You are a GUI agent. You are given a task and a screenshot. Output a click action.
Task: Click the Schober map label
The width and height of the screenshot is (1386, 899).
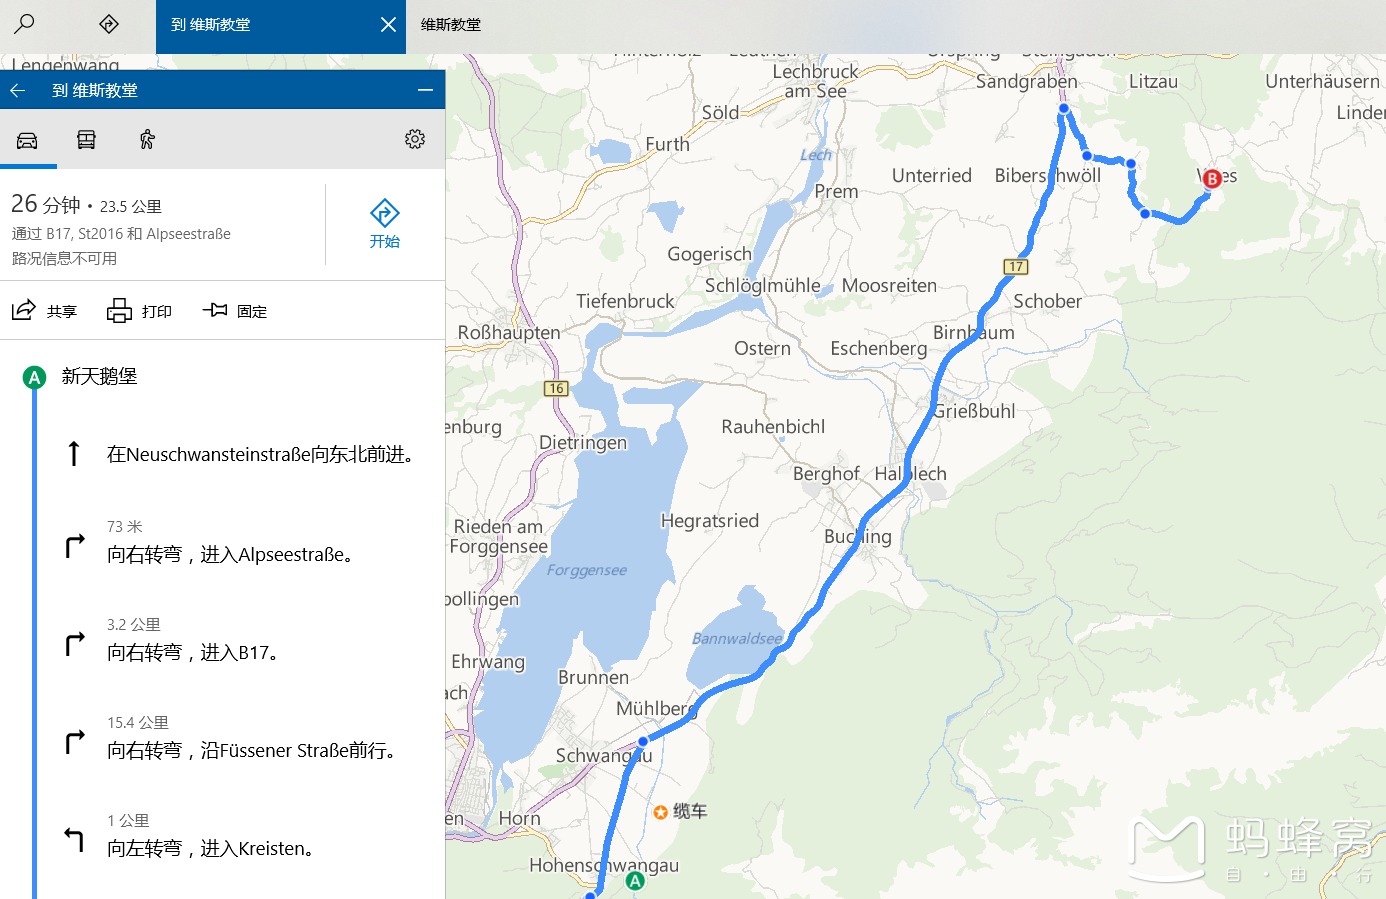tap(1047, 301)
